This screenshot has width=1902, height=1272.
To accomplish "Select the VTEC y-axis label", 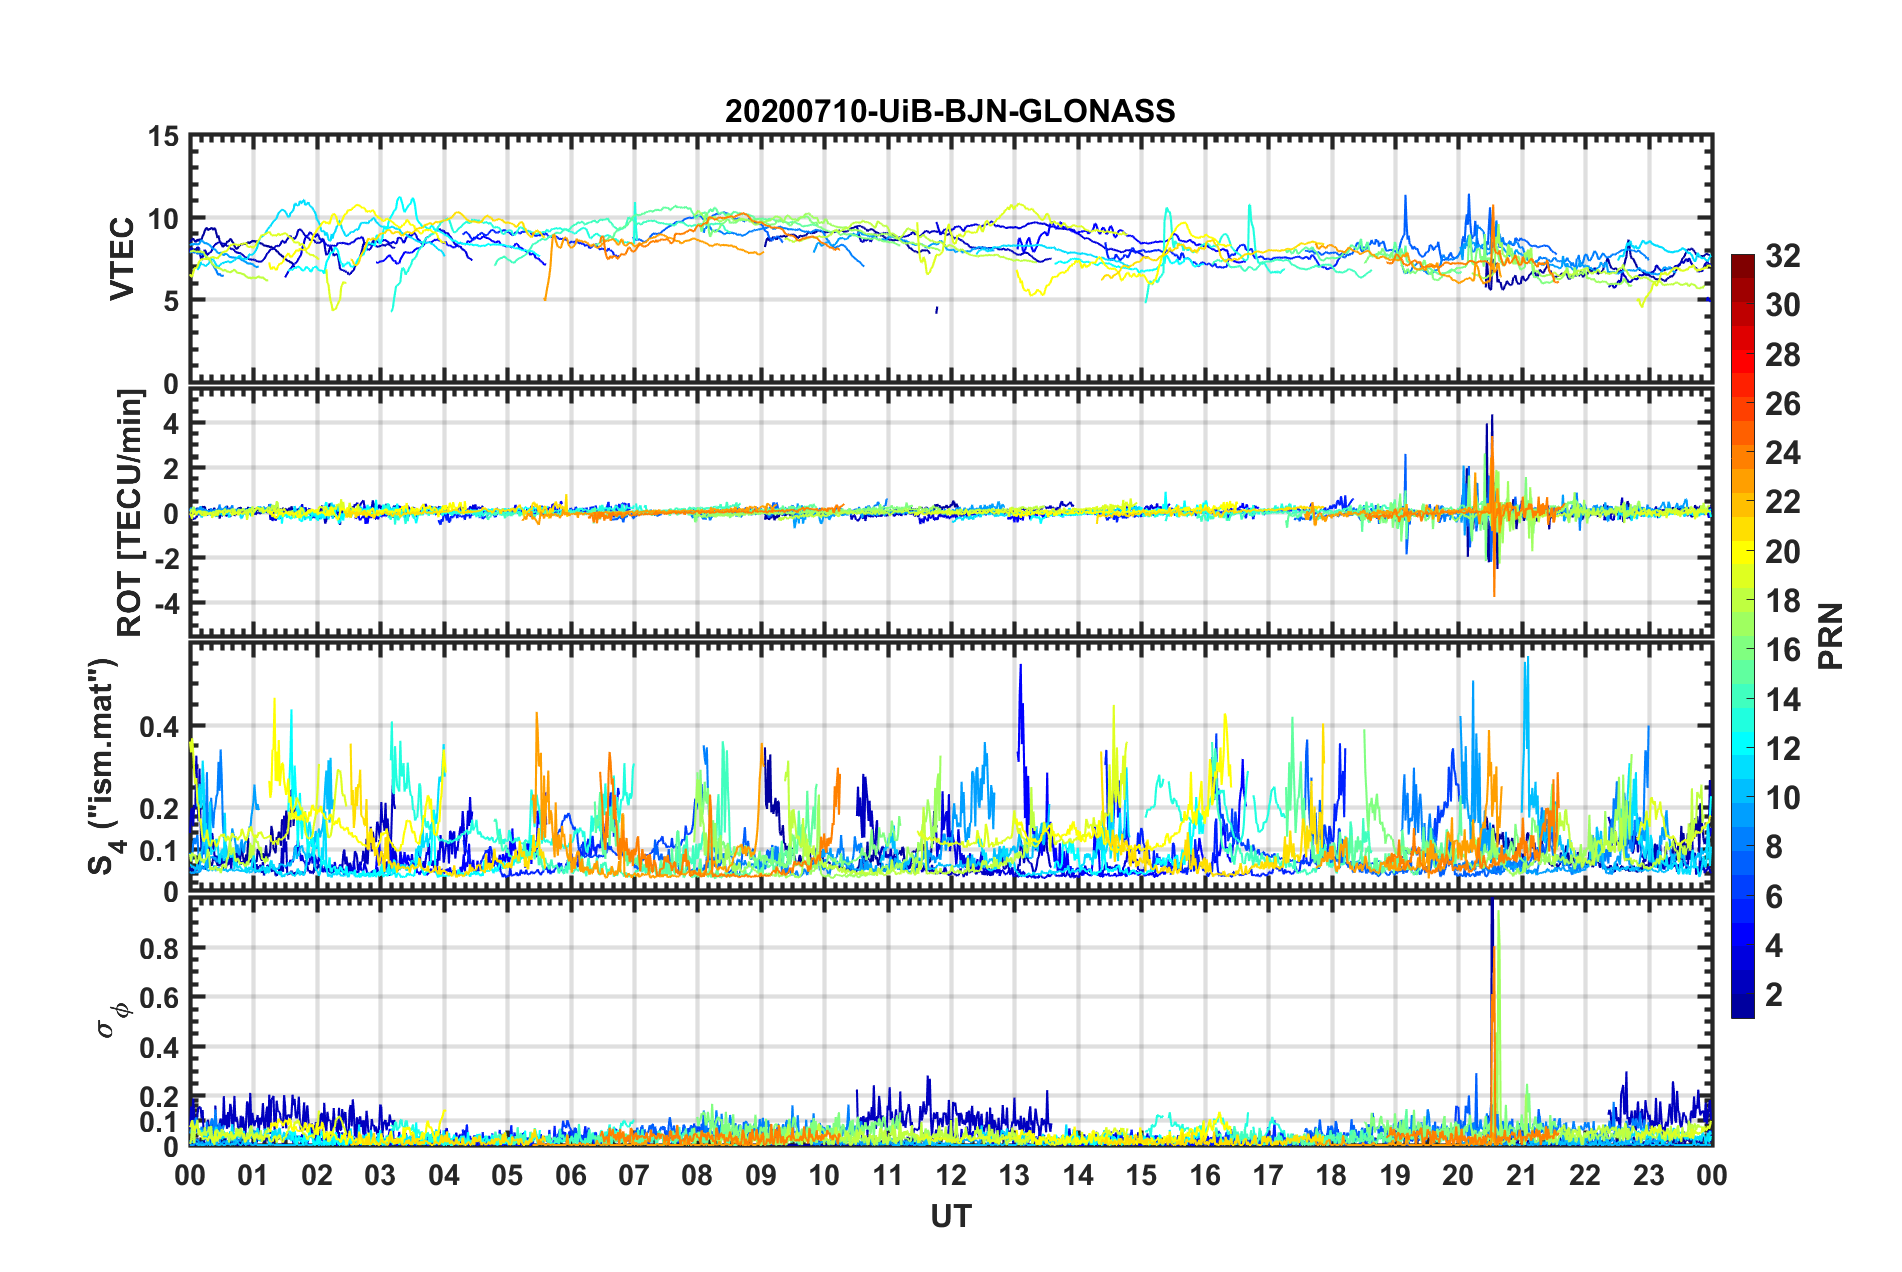I will click(122, 259).
